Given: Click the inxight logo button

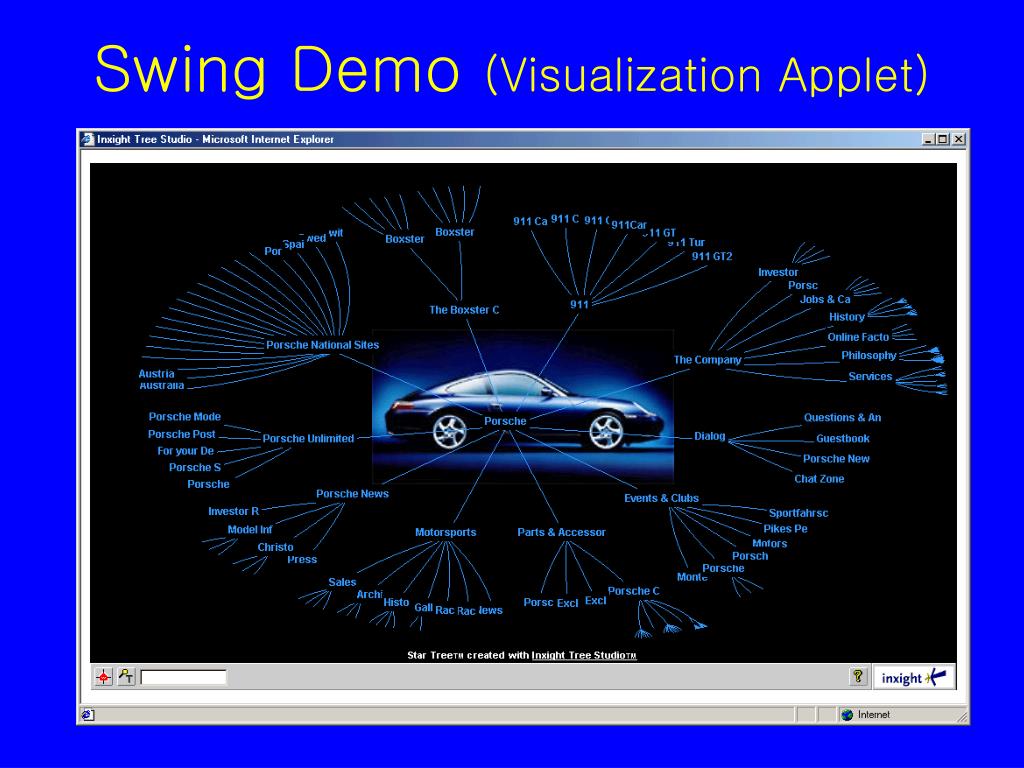Looking at the screenshot, I should point(914,677).
